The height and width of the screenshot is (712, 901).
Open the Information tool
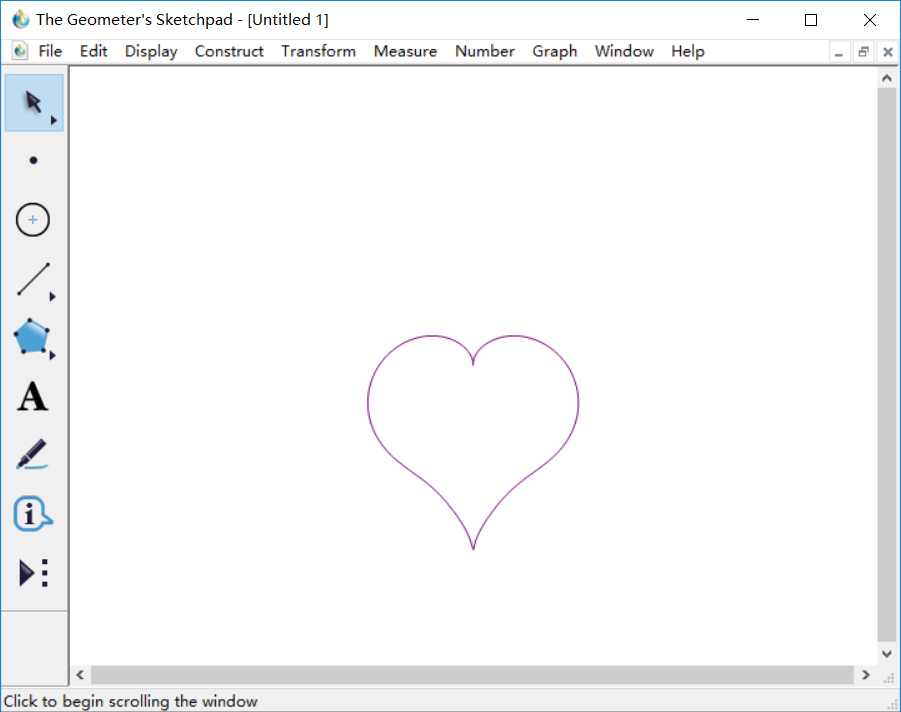click(x=32, y=514)
